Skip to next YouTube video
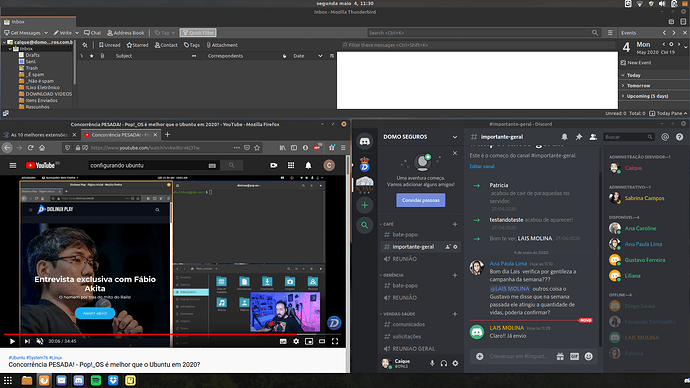The height and width of the screenshot is (388, 690). (x=27, y=341)
